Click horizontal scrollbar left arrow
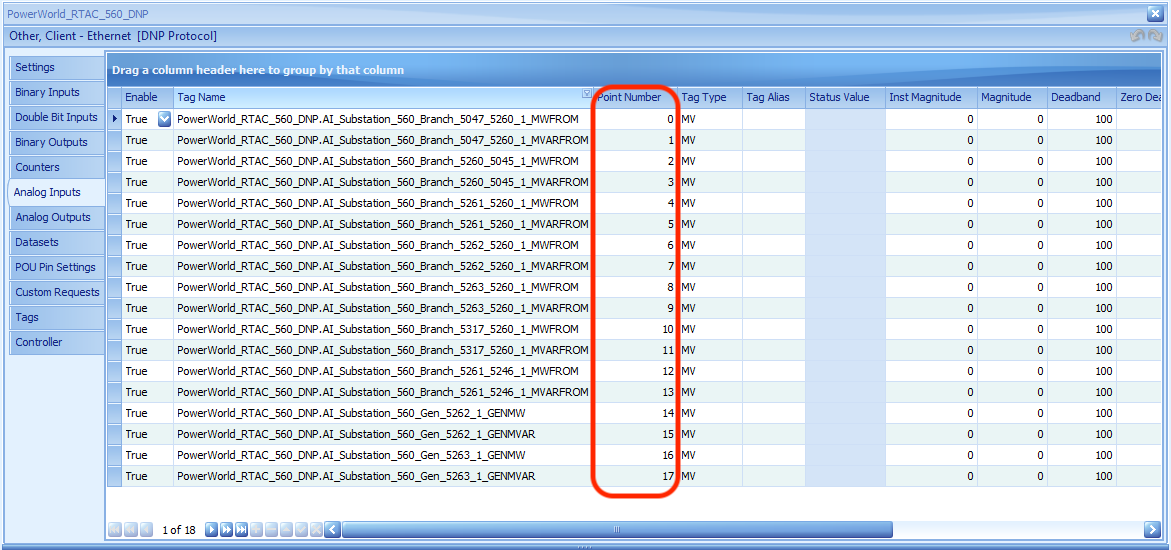 pos(333,530)
